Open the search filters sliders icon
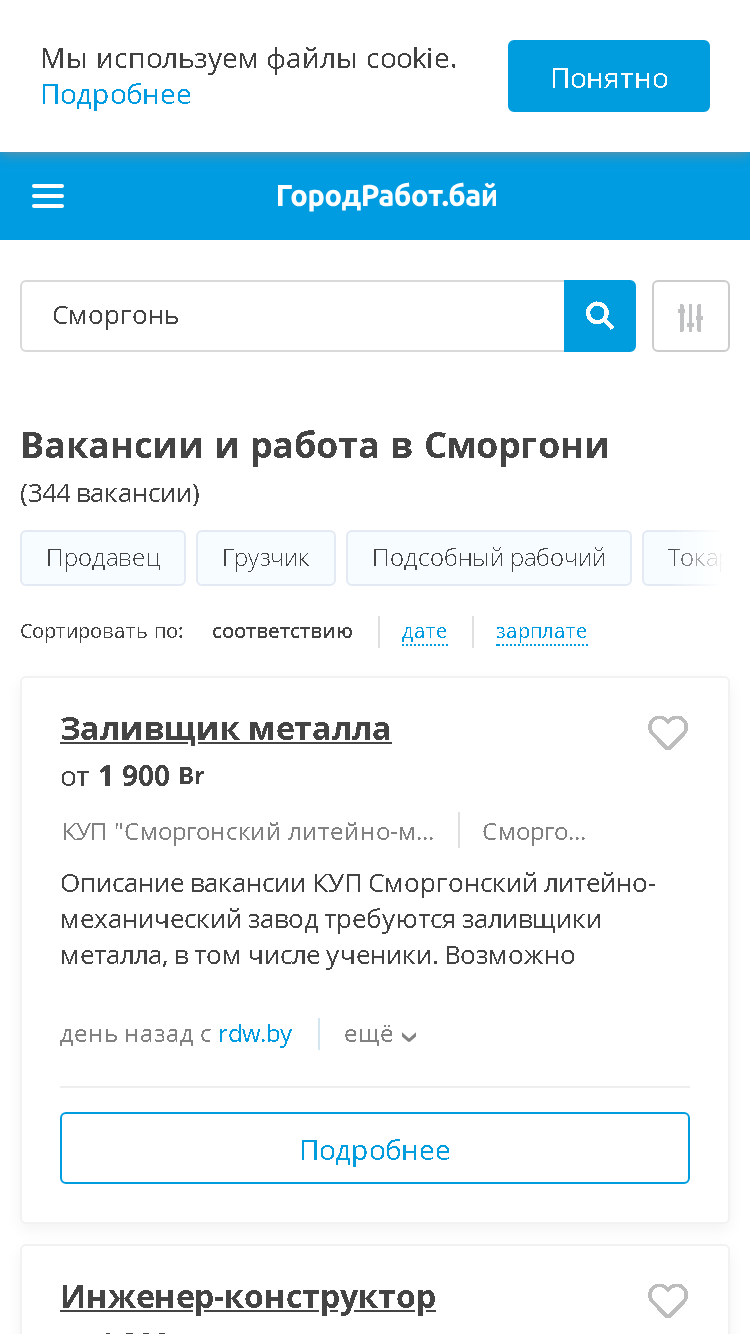Screen dimensions: 750x1334 point(691,316)
